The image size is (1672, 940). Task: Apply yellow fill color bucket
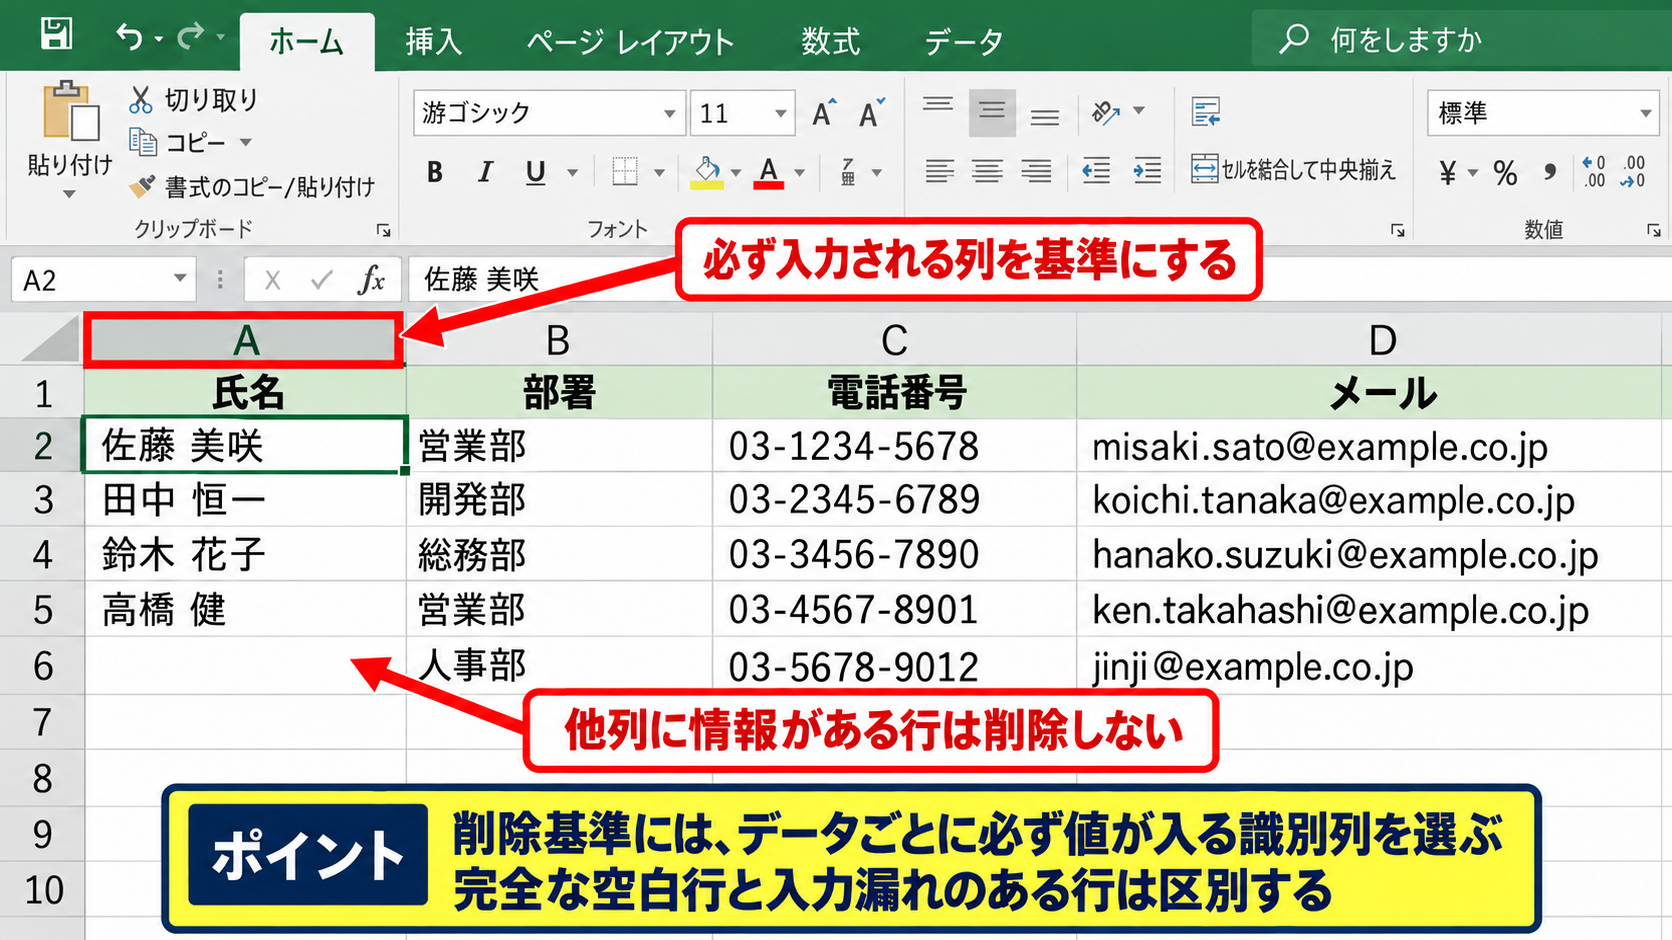707,172
